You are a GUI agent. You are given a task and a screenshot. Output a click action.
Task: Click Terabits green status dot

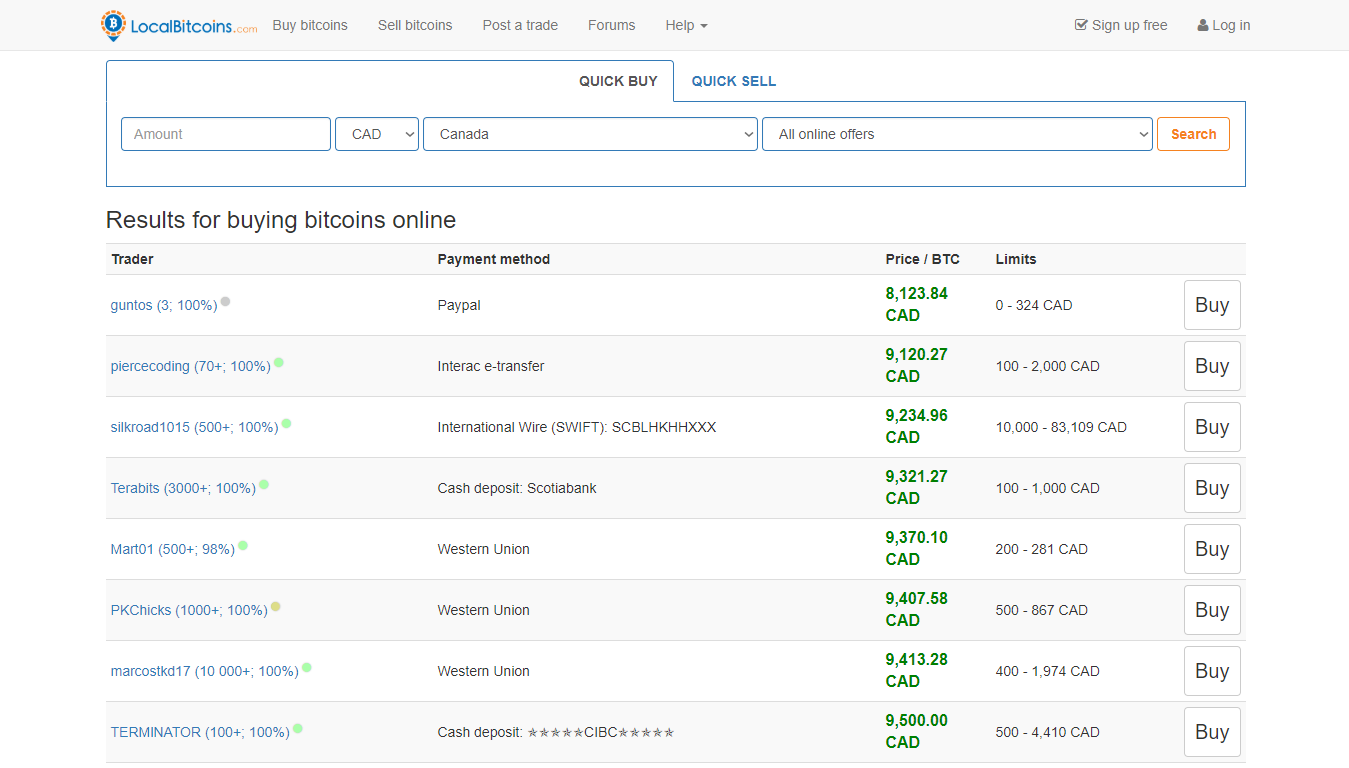pos(264,484)
